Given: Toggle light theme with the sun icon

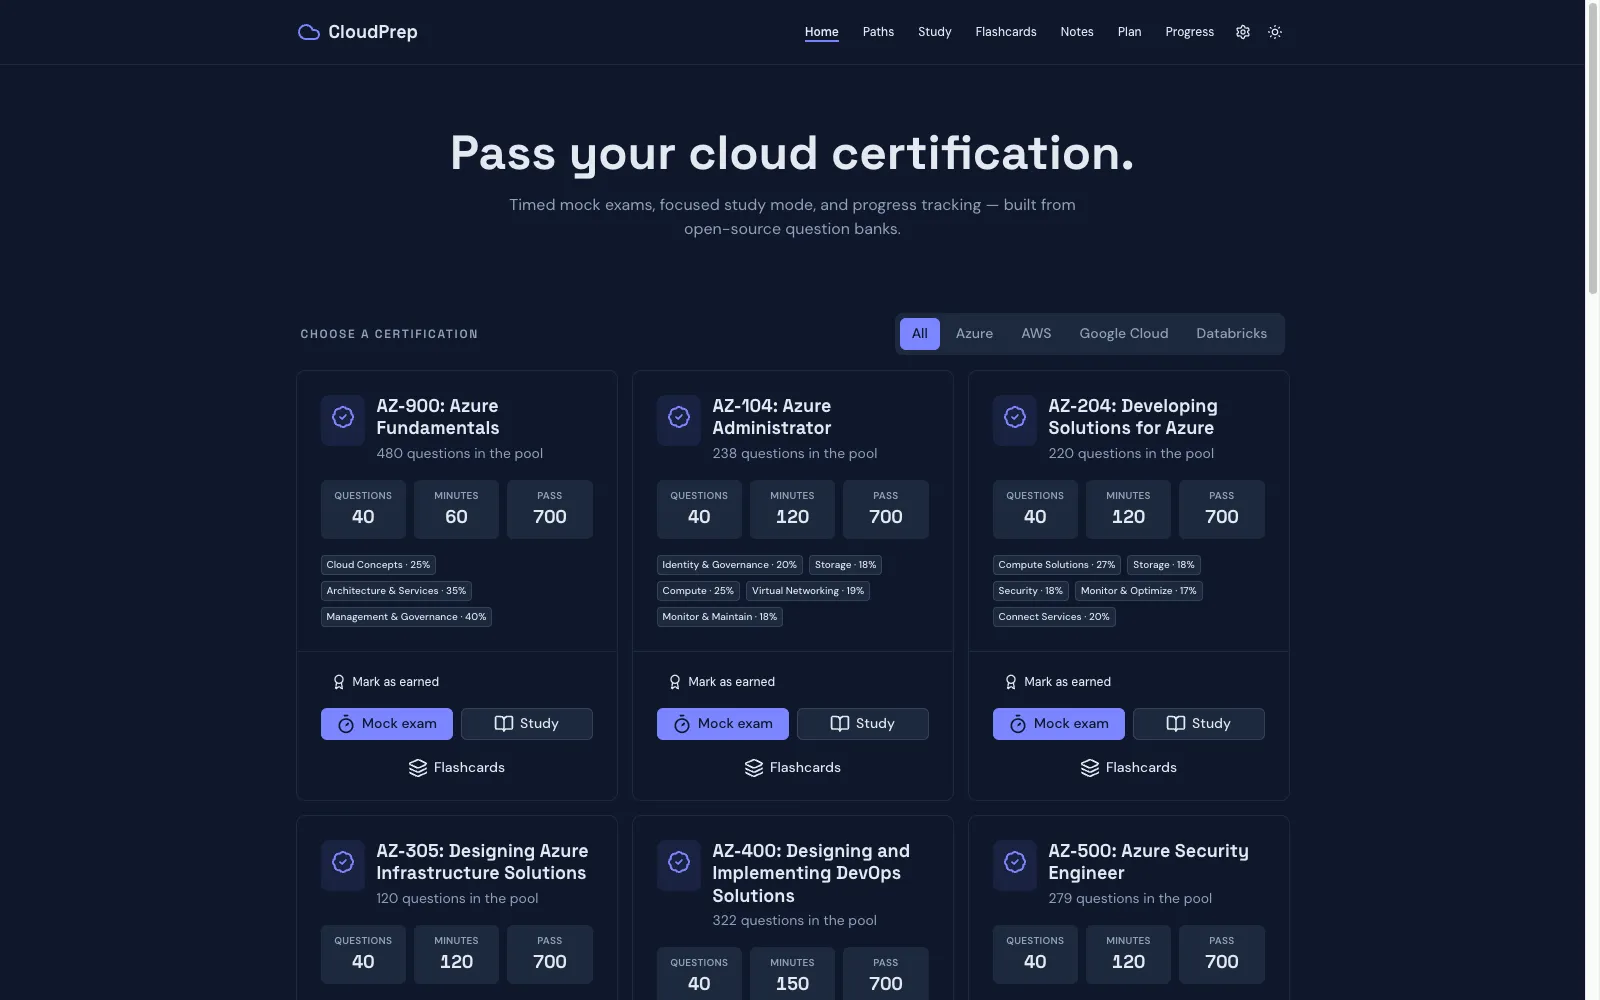Looking at the screenshot, I should click(x=1275, y=32).
